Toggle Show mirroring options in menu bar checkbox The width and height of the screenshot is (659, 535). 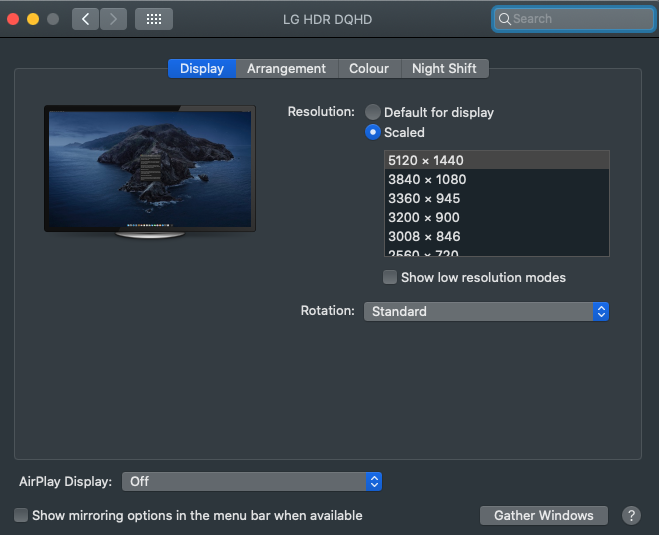pyautogui.click(x=21, y=515)
